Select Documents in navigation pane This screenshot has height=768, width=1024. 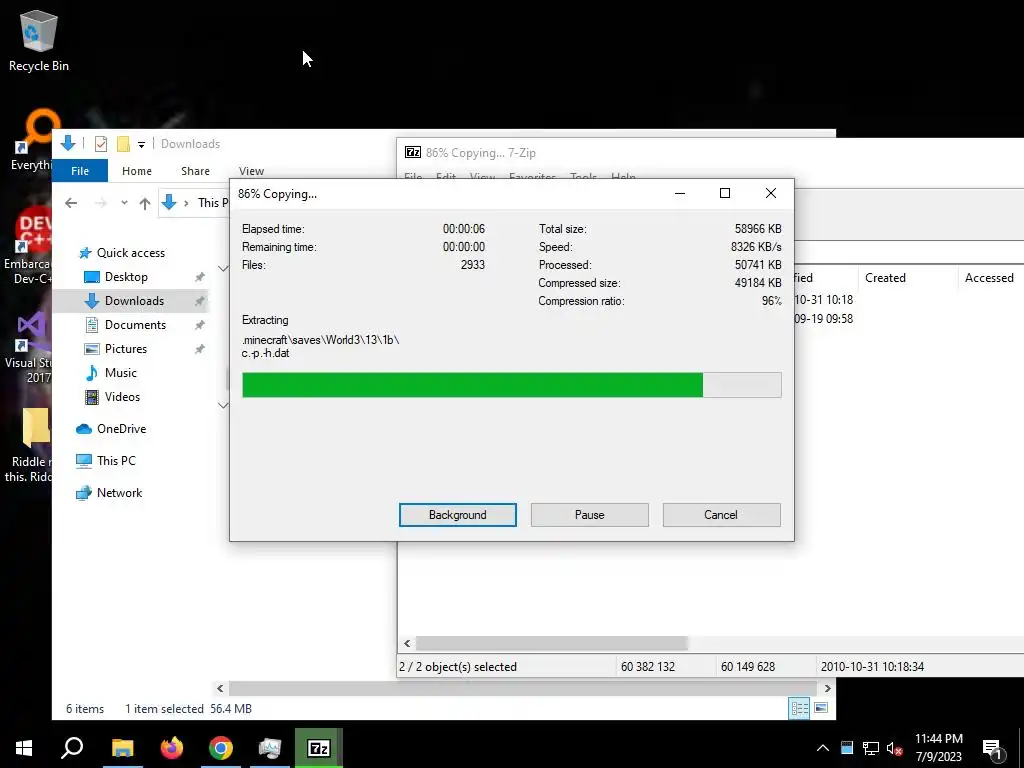pyautogui.click(x=135, y=325)
